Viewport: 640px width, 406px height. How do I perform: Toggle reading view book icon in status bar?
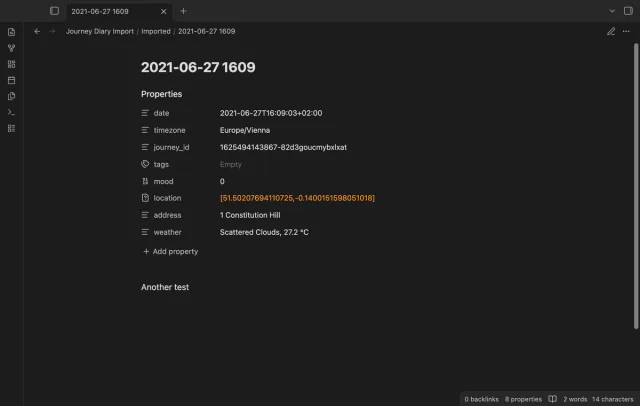pos(552,399)
